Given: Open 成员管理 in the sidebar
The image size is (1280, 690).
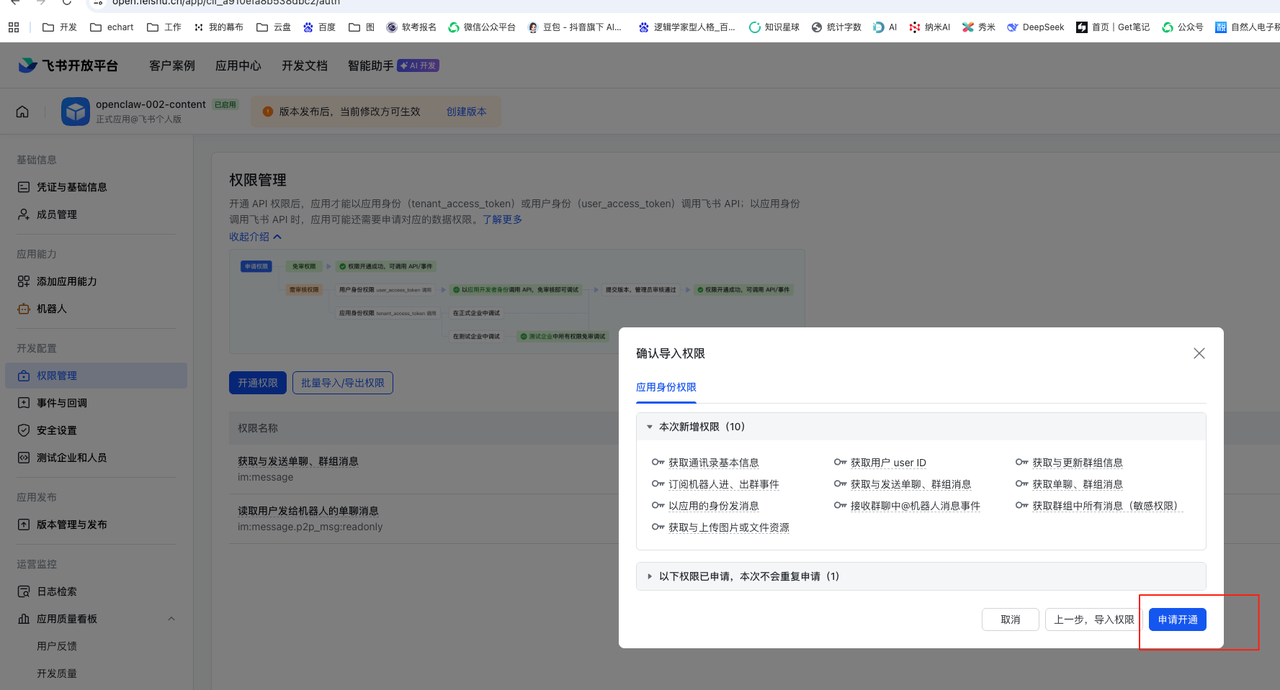Looking at the screenshot, I should click(x=56, y=214).
